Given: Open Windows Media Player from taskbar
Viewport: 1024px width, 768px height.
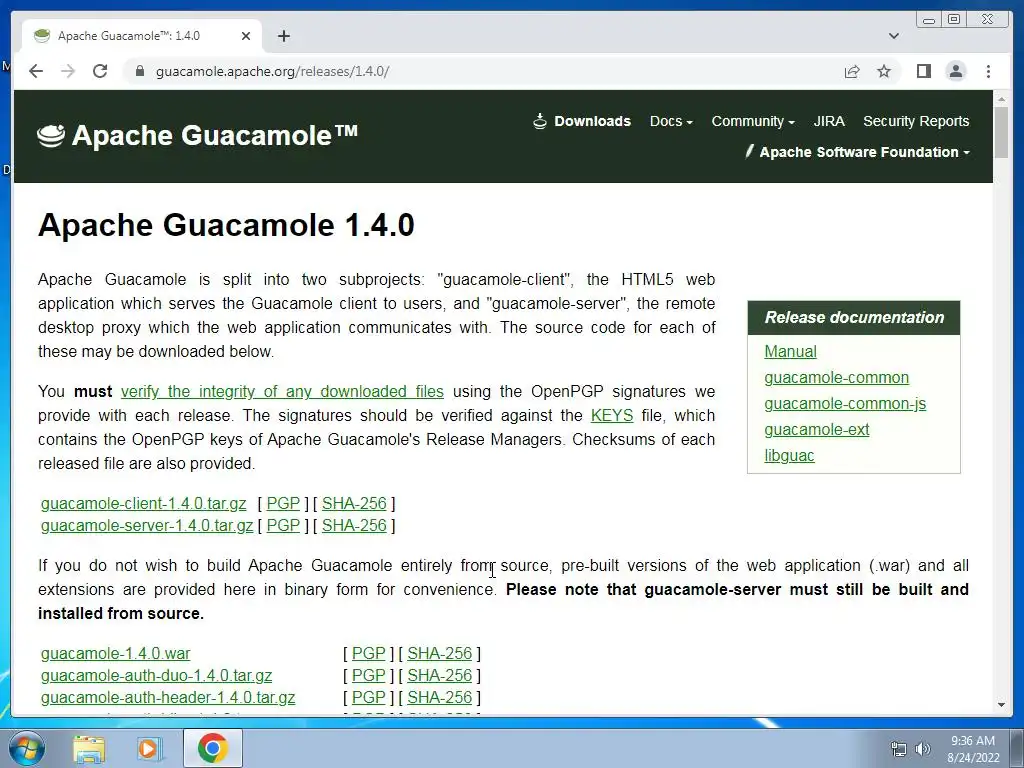Looking at the screenshot, I should tap(149, 749).
